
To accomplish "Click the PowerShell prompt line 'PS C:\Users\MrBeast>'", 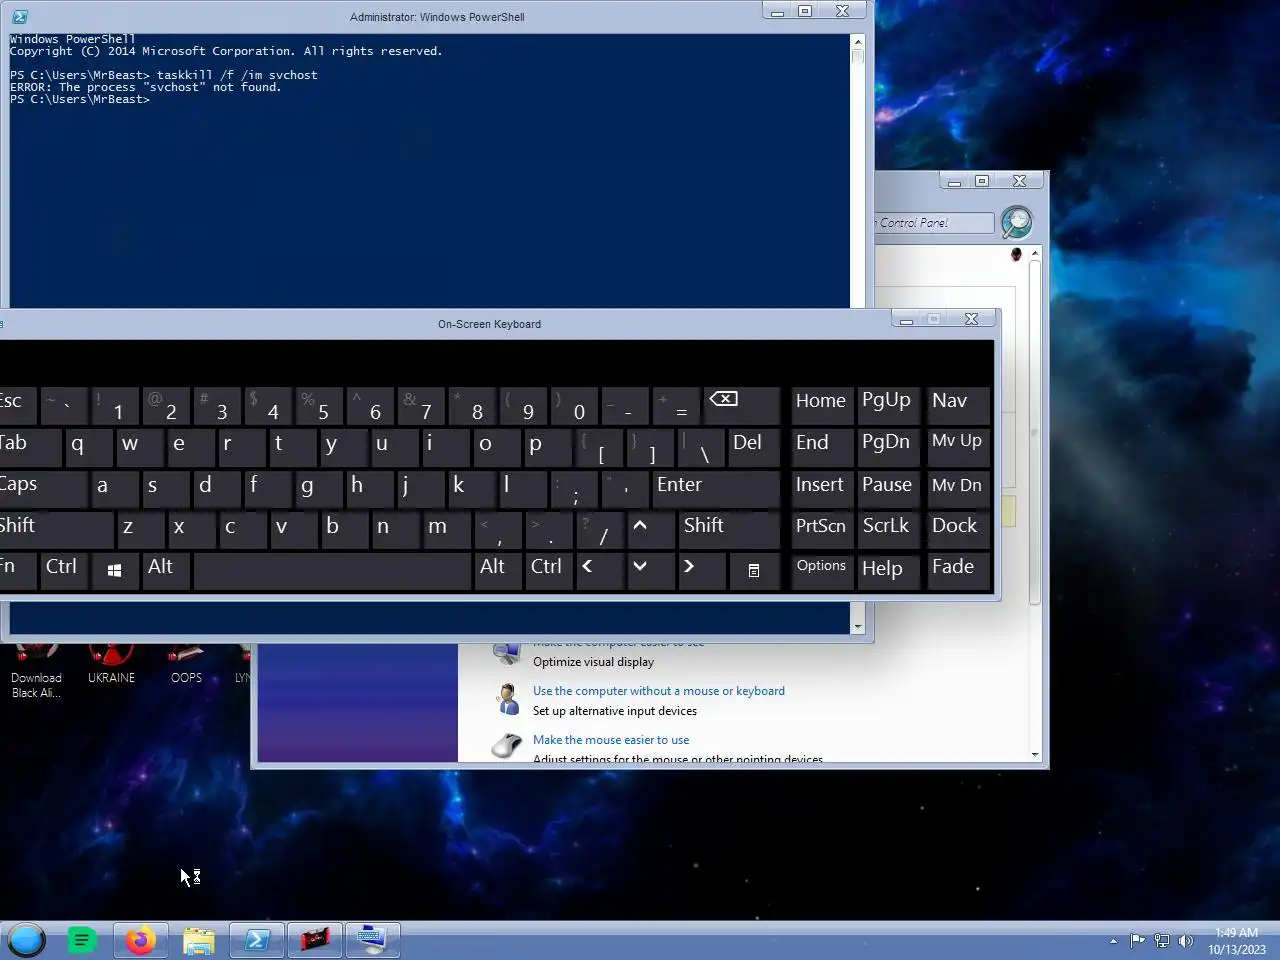I will tap(80, 99).
